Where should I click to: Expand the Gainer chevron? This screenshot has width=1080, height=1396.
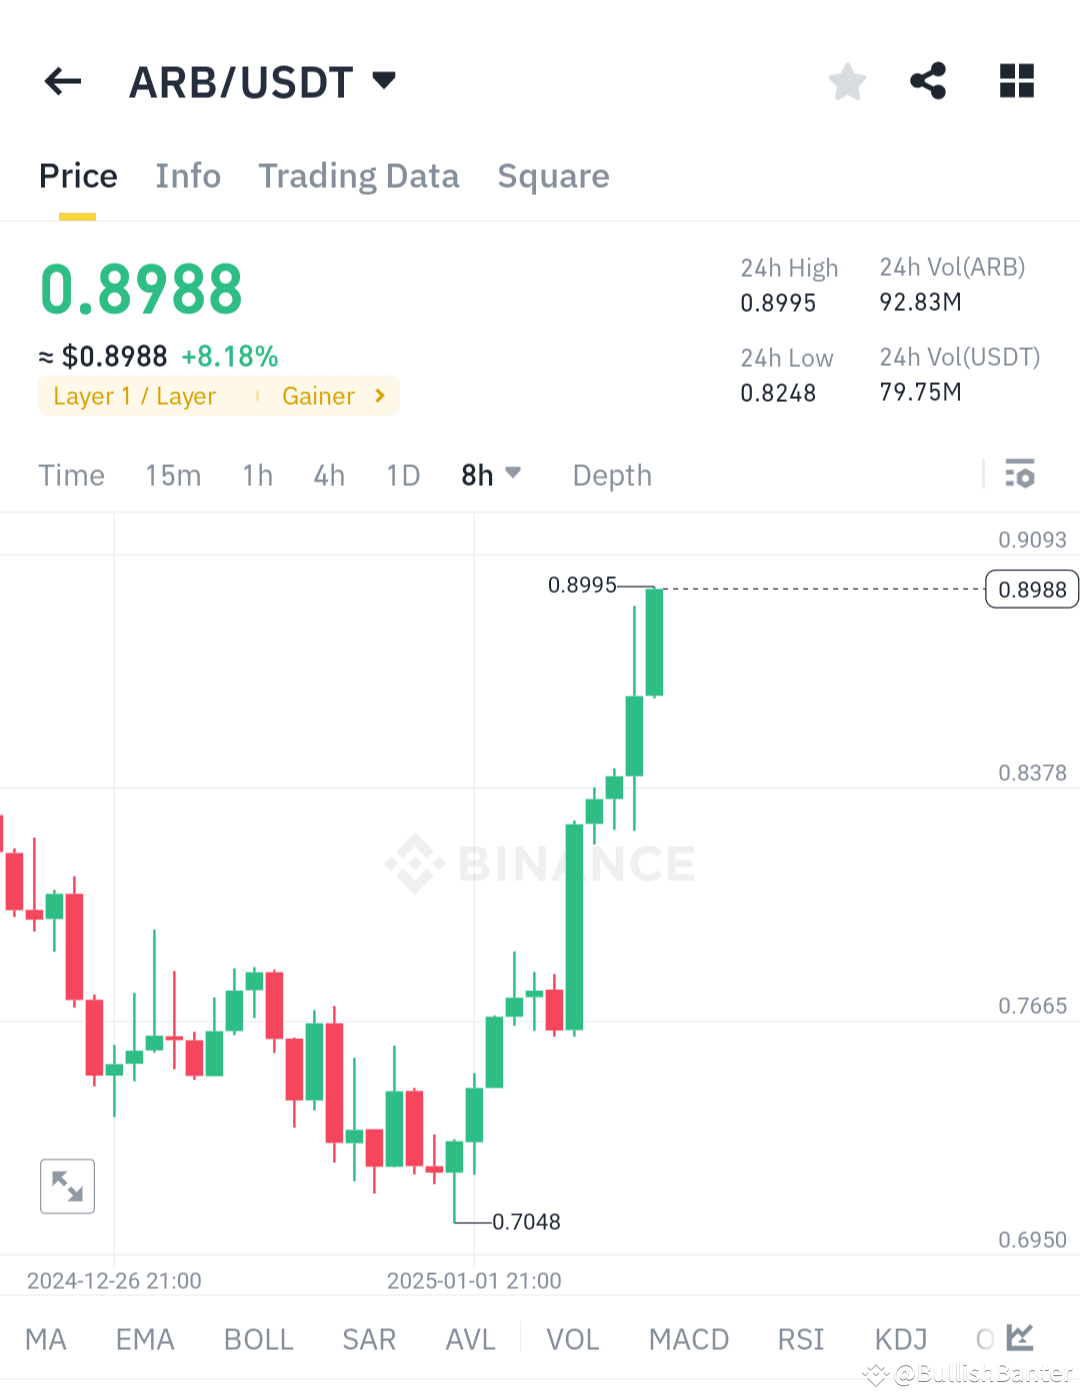point(379,396)
